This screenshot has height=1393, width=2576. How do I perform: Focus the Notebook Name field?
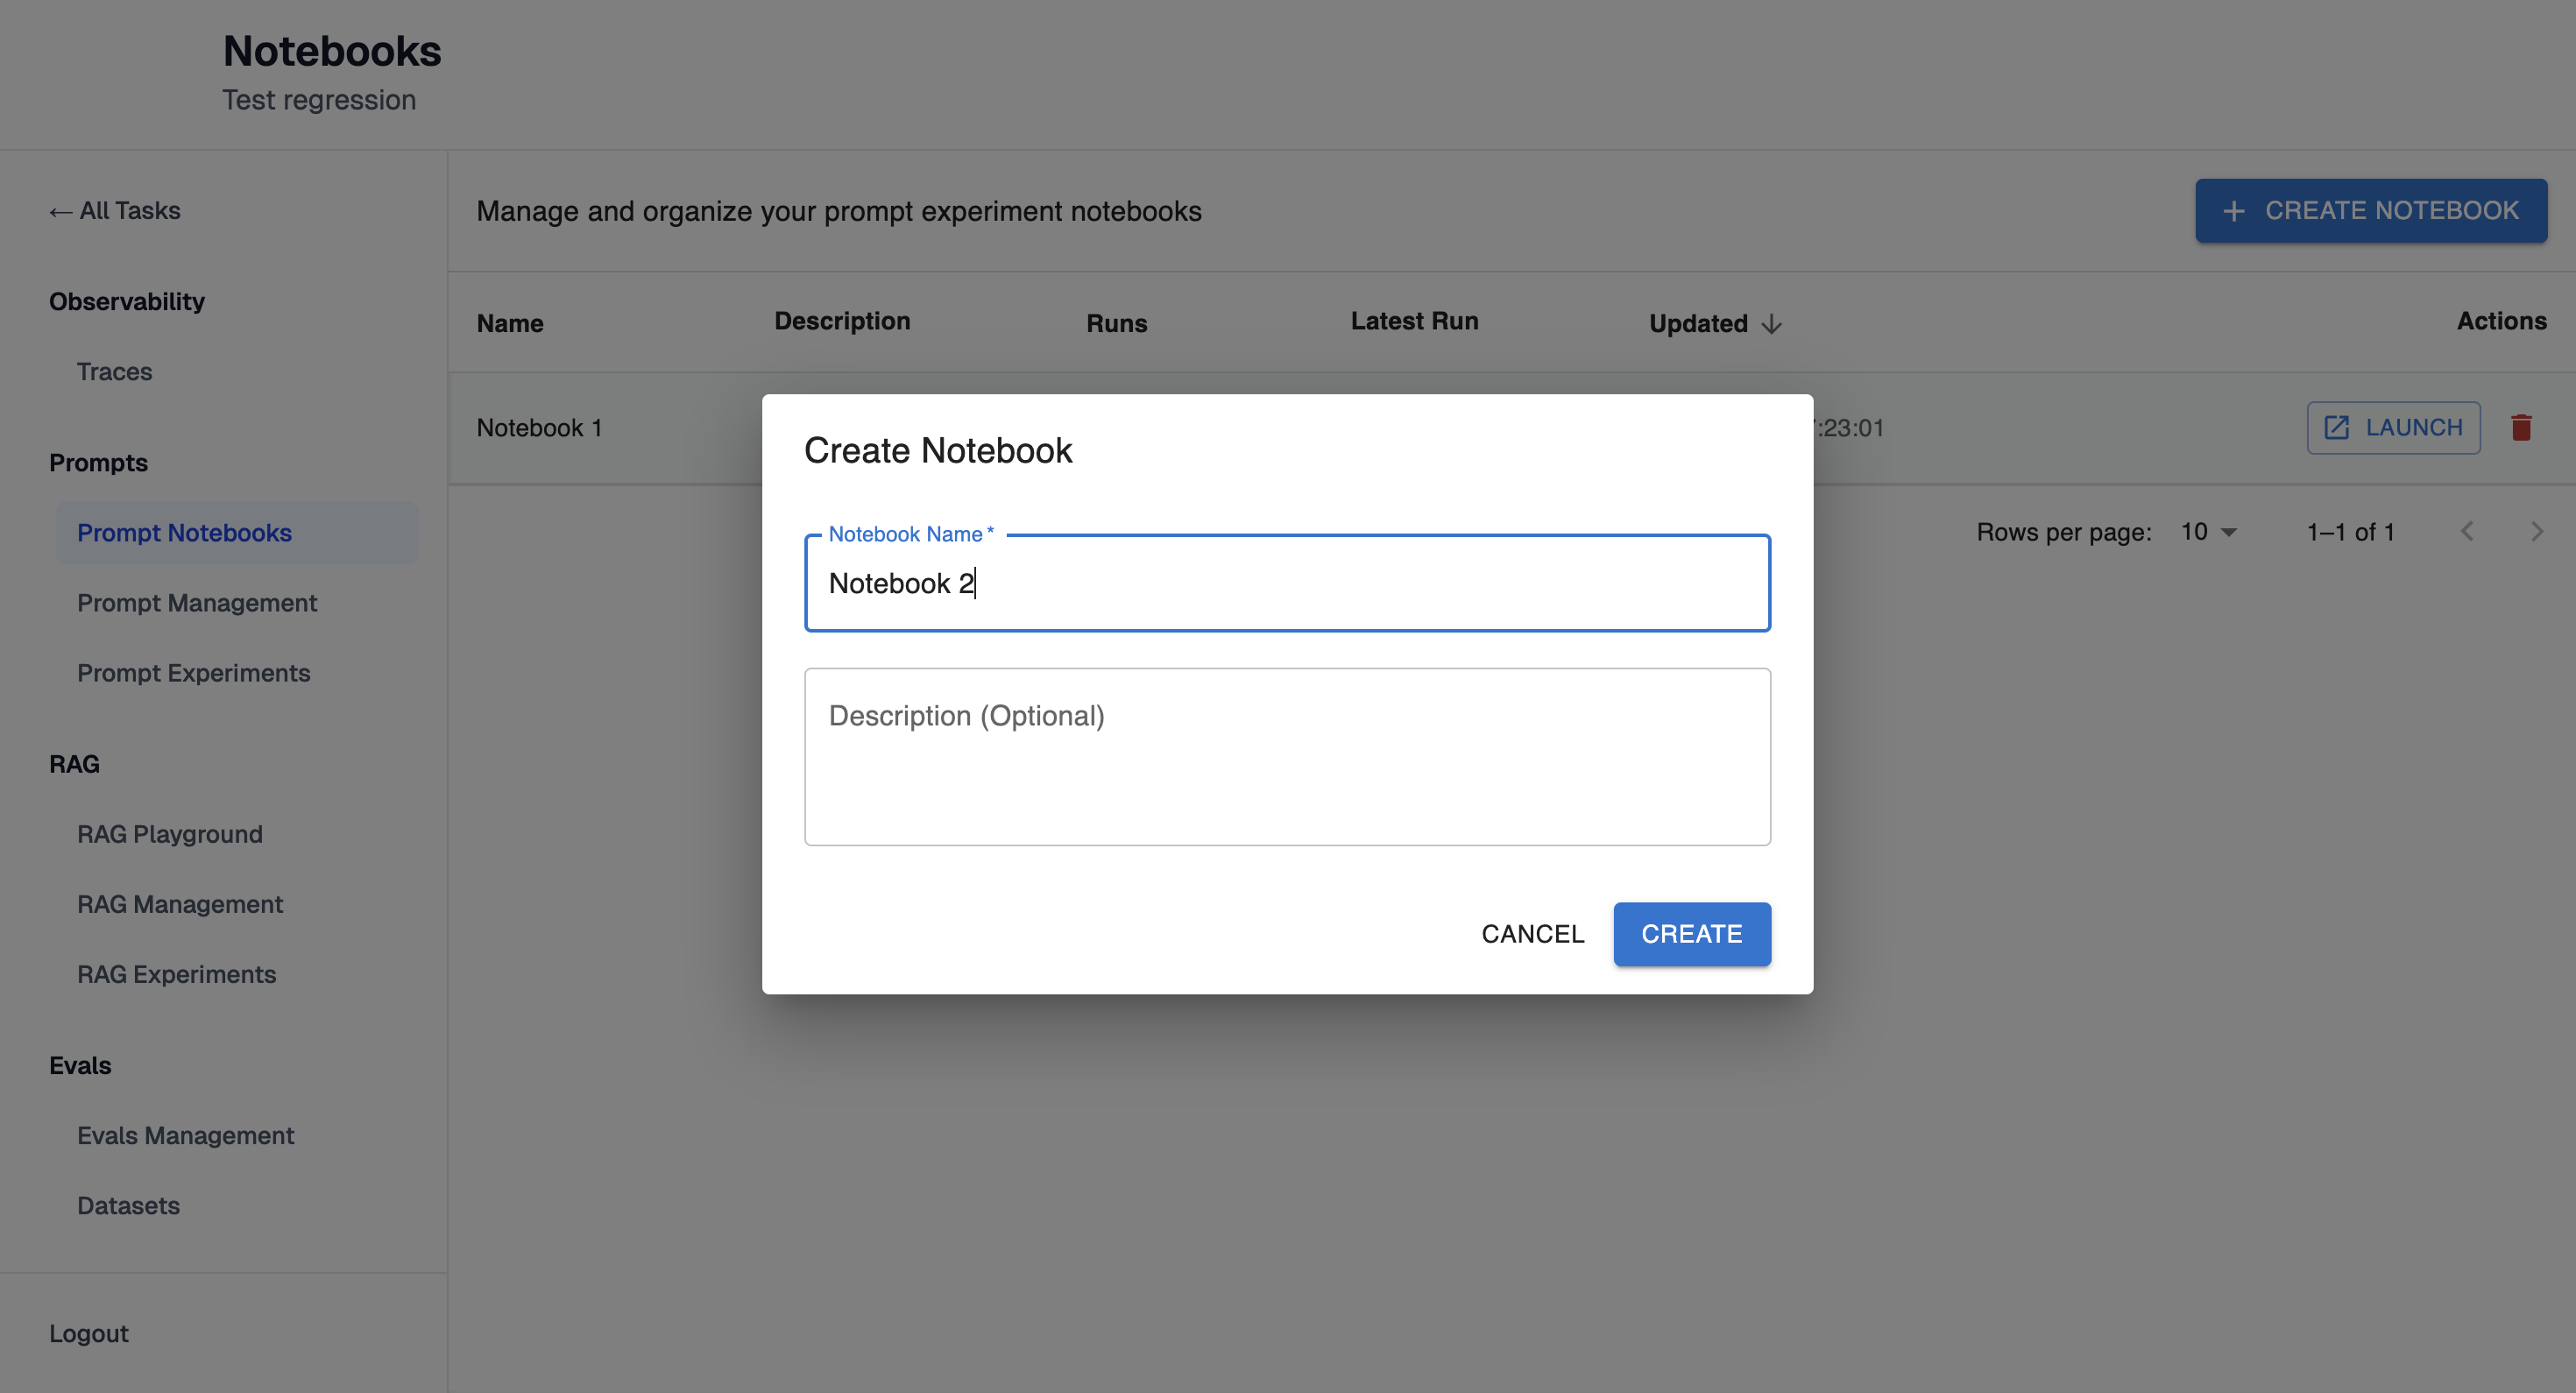point(1287,583)
